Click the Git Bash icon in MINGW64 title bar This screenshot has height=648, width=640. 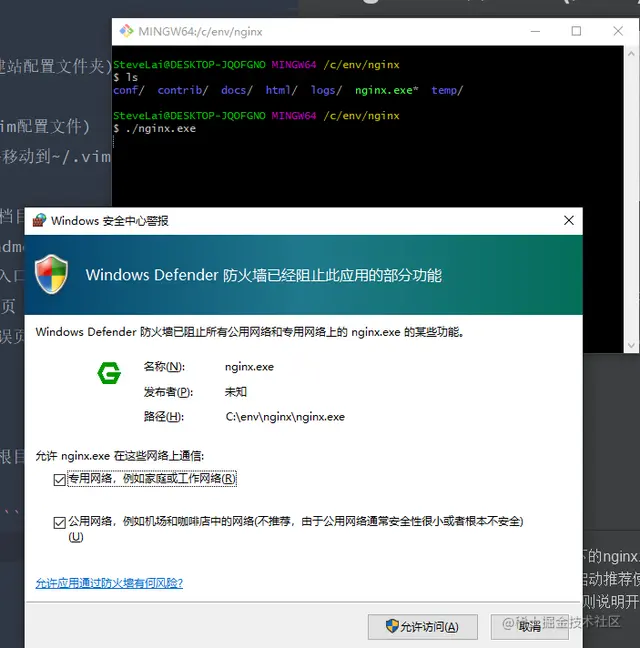tap(126, 31)
